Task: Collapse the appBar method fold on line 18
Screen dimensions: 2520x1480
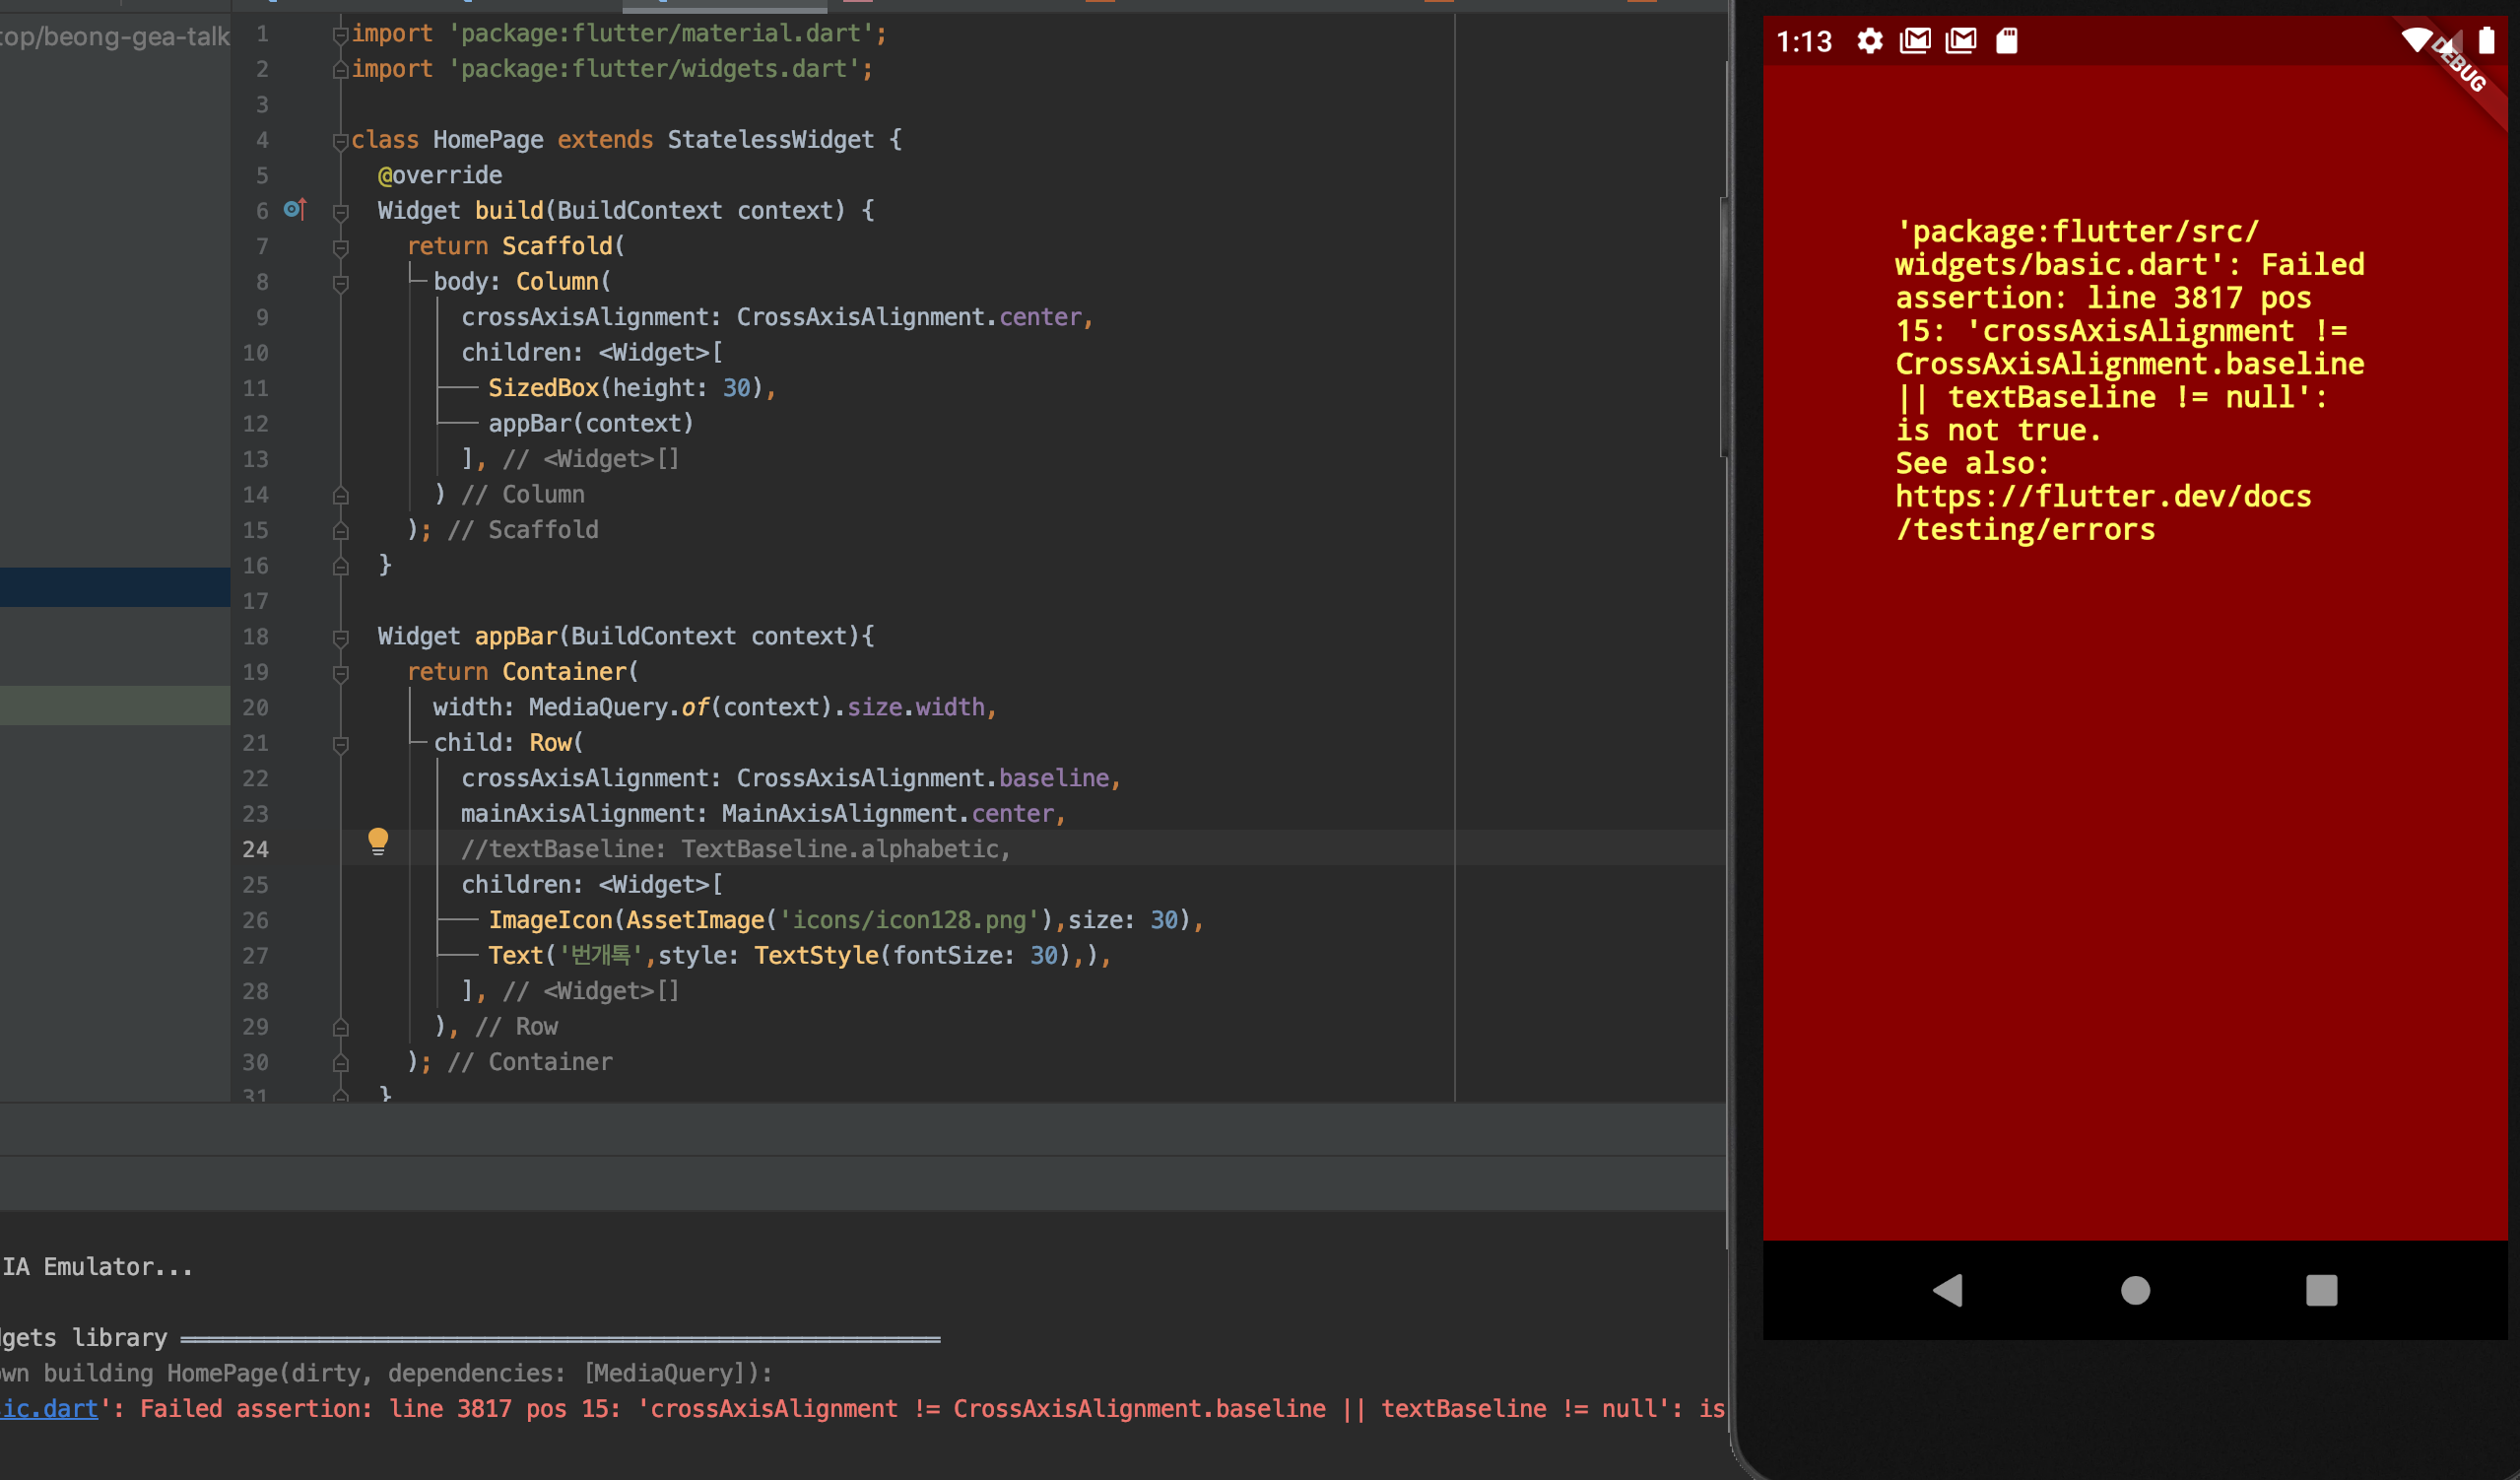Action: click(x=340, y=638)
